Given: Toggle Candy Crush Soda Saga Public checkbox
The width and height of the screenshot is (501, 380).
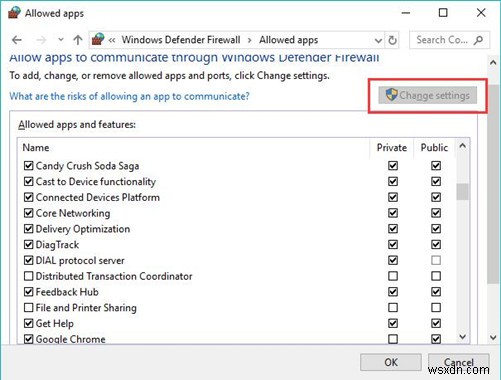Looking at the screenshot, I should pos(436,166).
